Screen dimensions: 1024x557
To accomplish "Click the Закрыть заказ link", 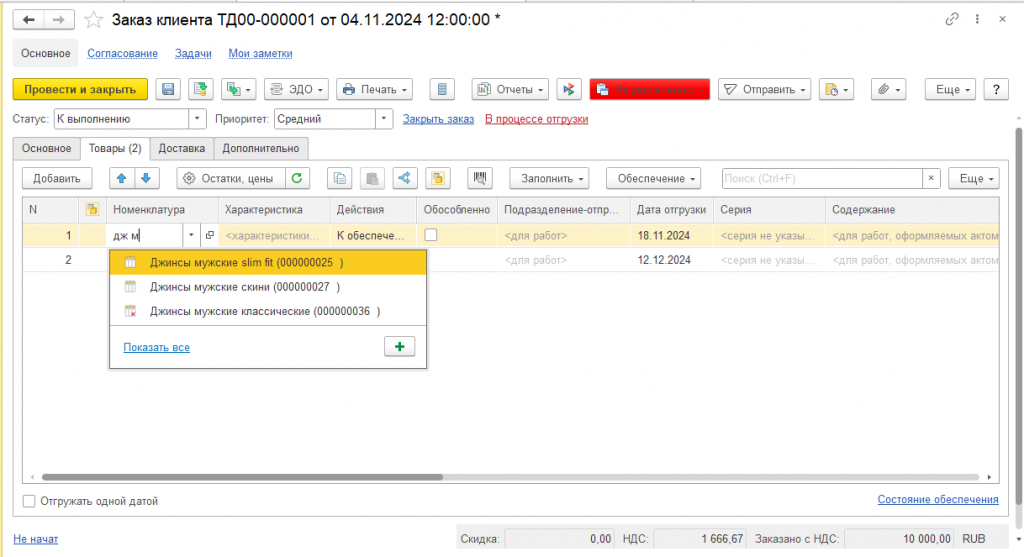I will [x=438, y=119].
